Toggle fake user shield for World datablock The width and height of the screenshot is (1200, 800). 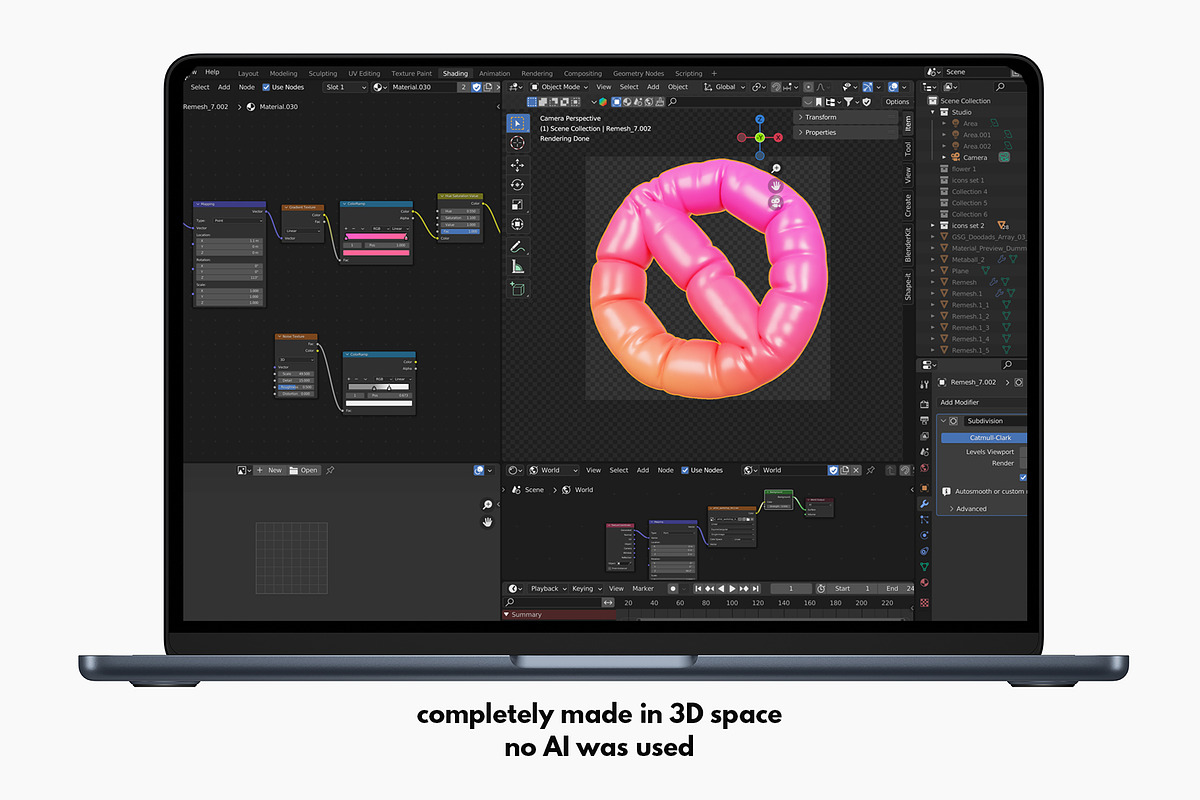pos(834,470)
